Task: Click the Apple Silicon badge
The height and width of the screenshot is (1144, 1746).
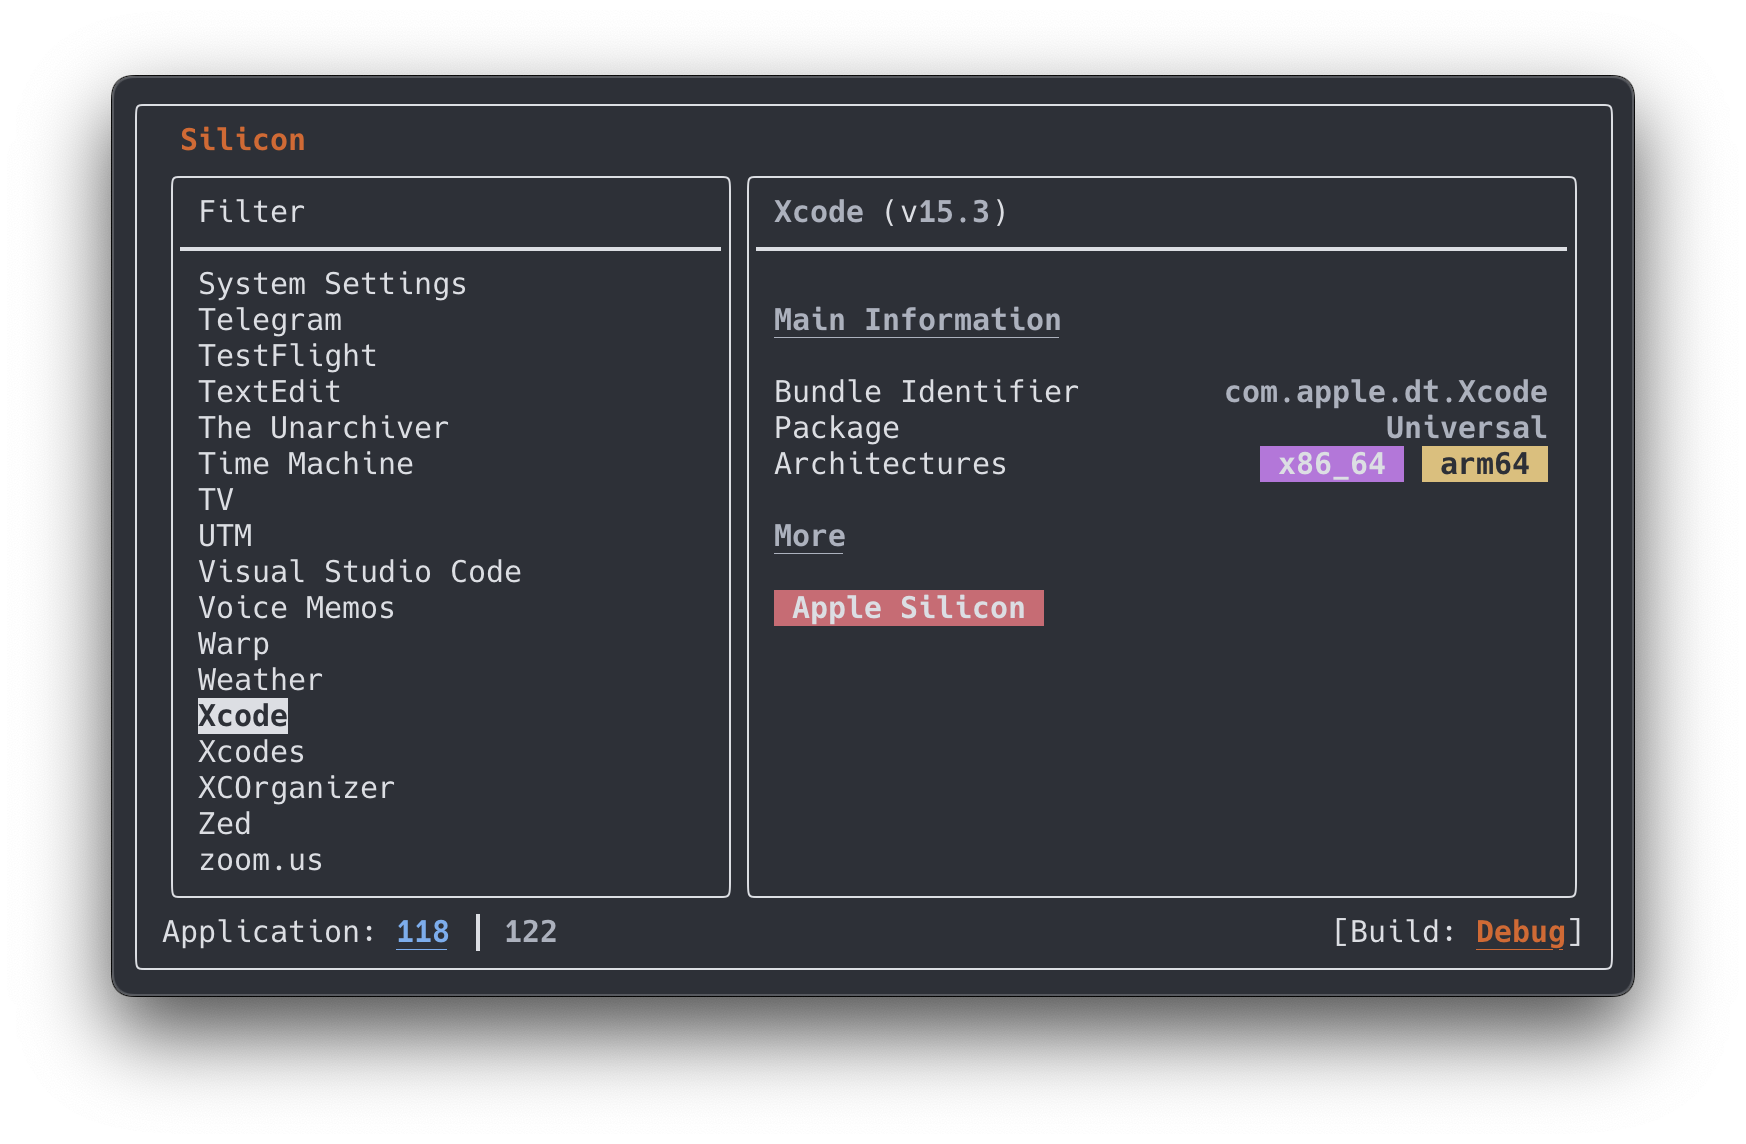Action: click(909, 608)
